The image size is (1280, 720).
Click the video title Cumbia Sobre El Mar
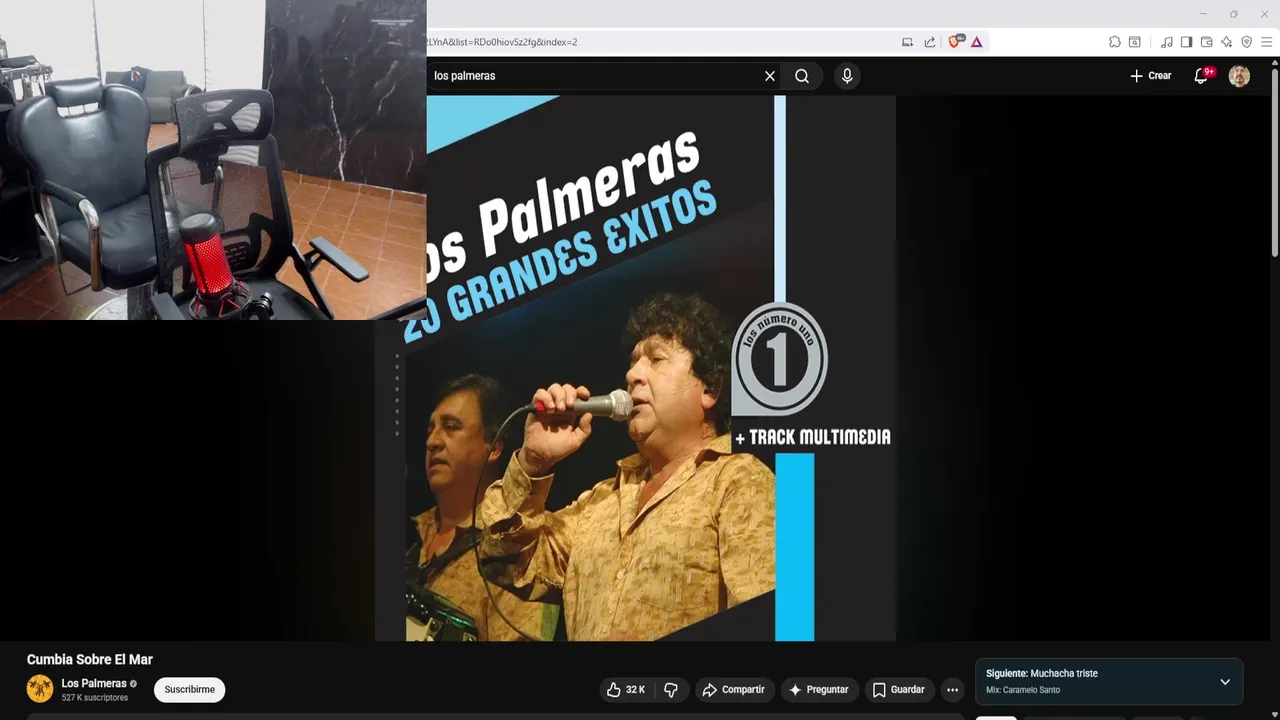pyautogui.click(x=90, y=660)
